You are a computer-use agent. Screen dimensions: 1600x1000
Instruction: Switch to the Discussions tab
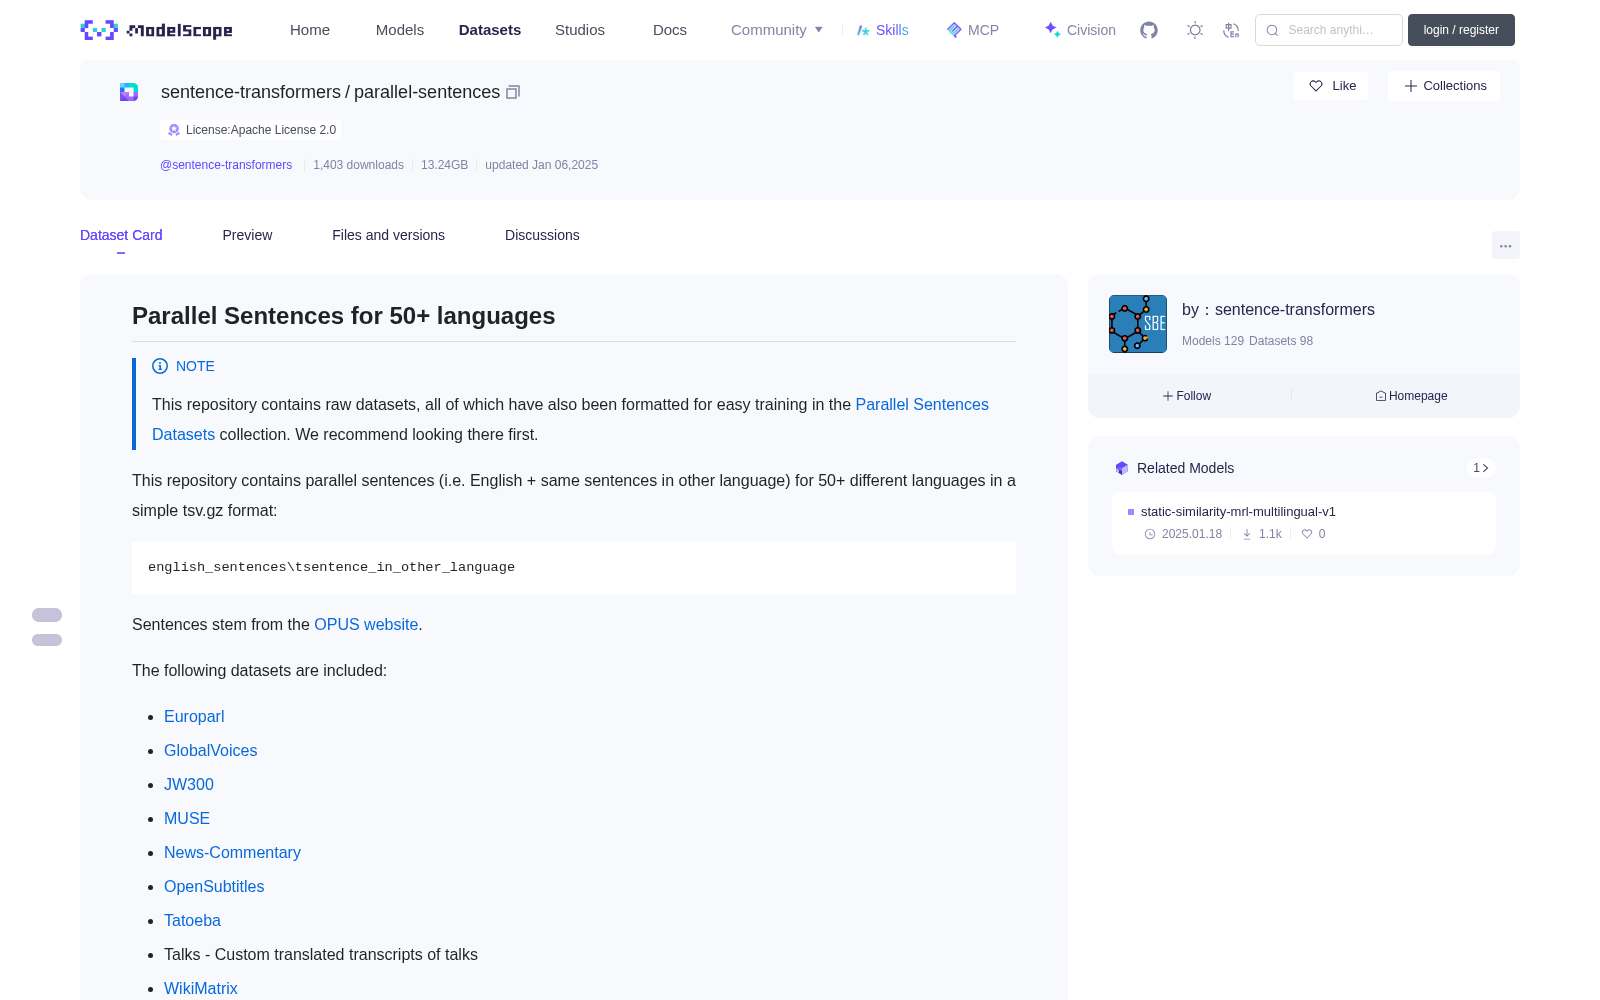(542, 235)
